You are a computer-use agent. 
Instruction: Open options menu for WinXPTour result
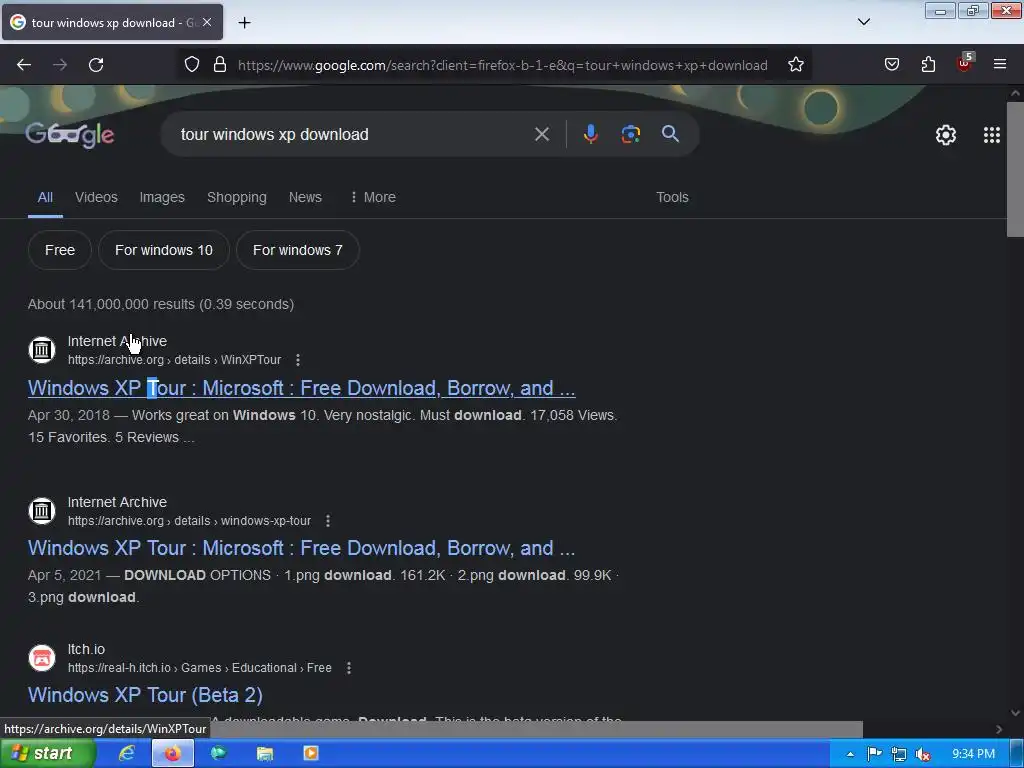pos(298,360)
